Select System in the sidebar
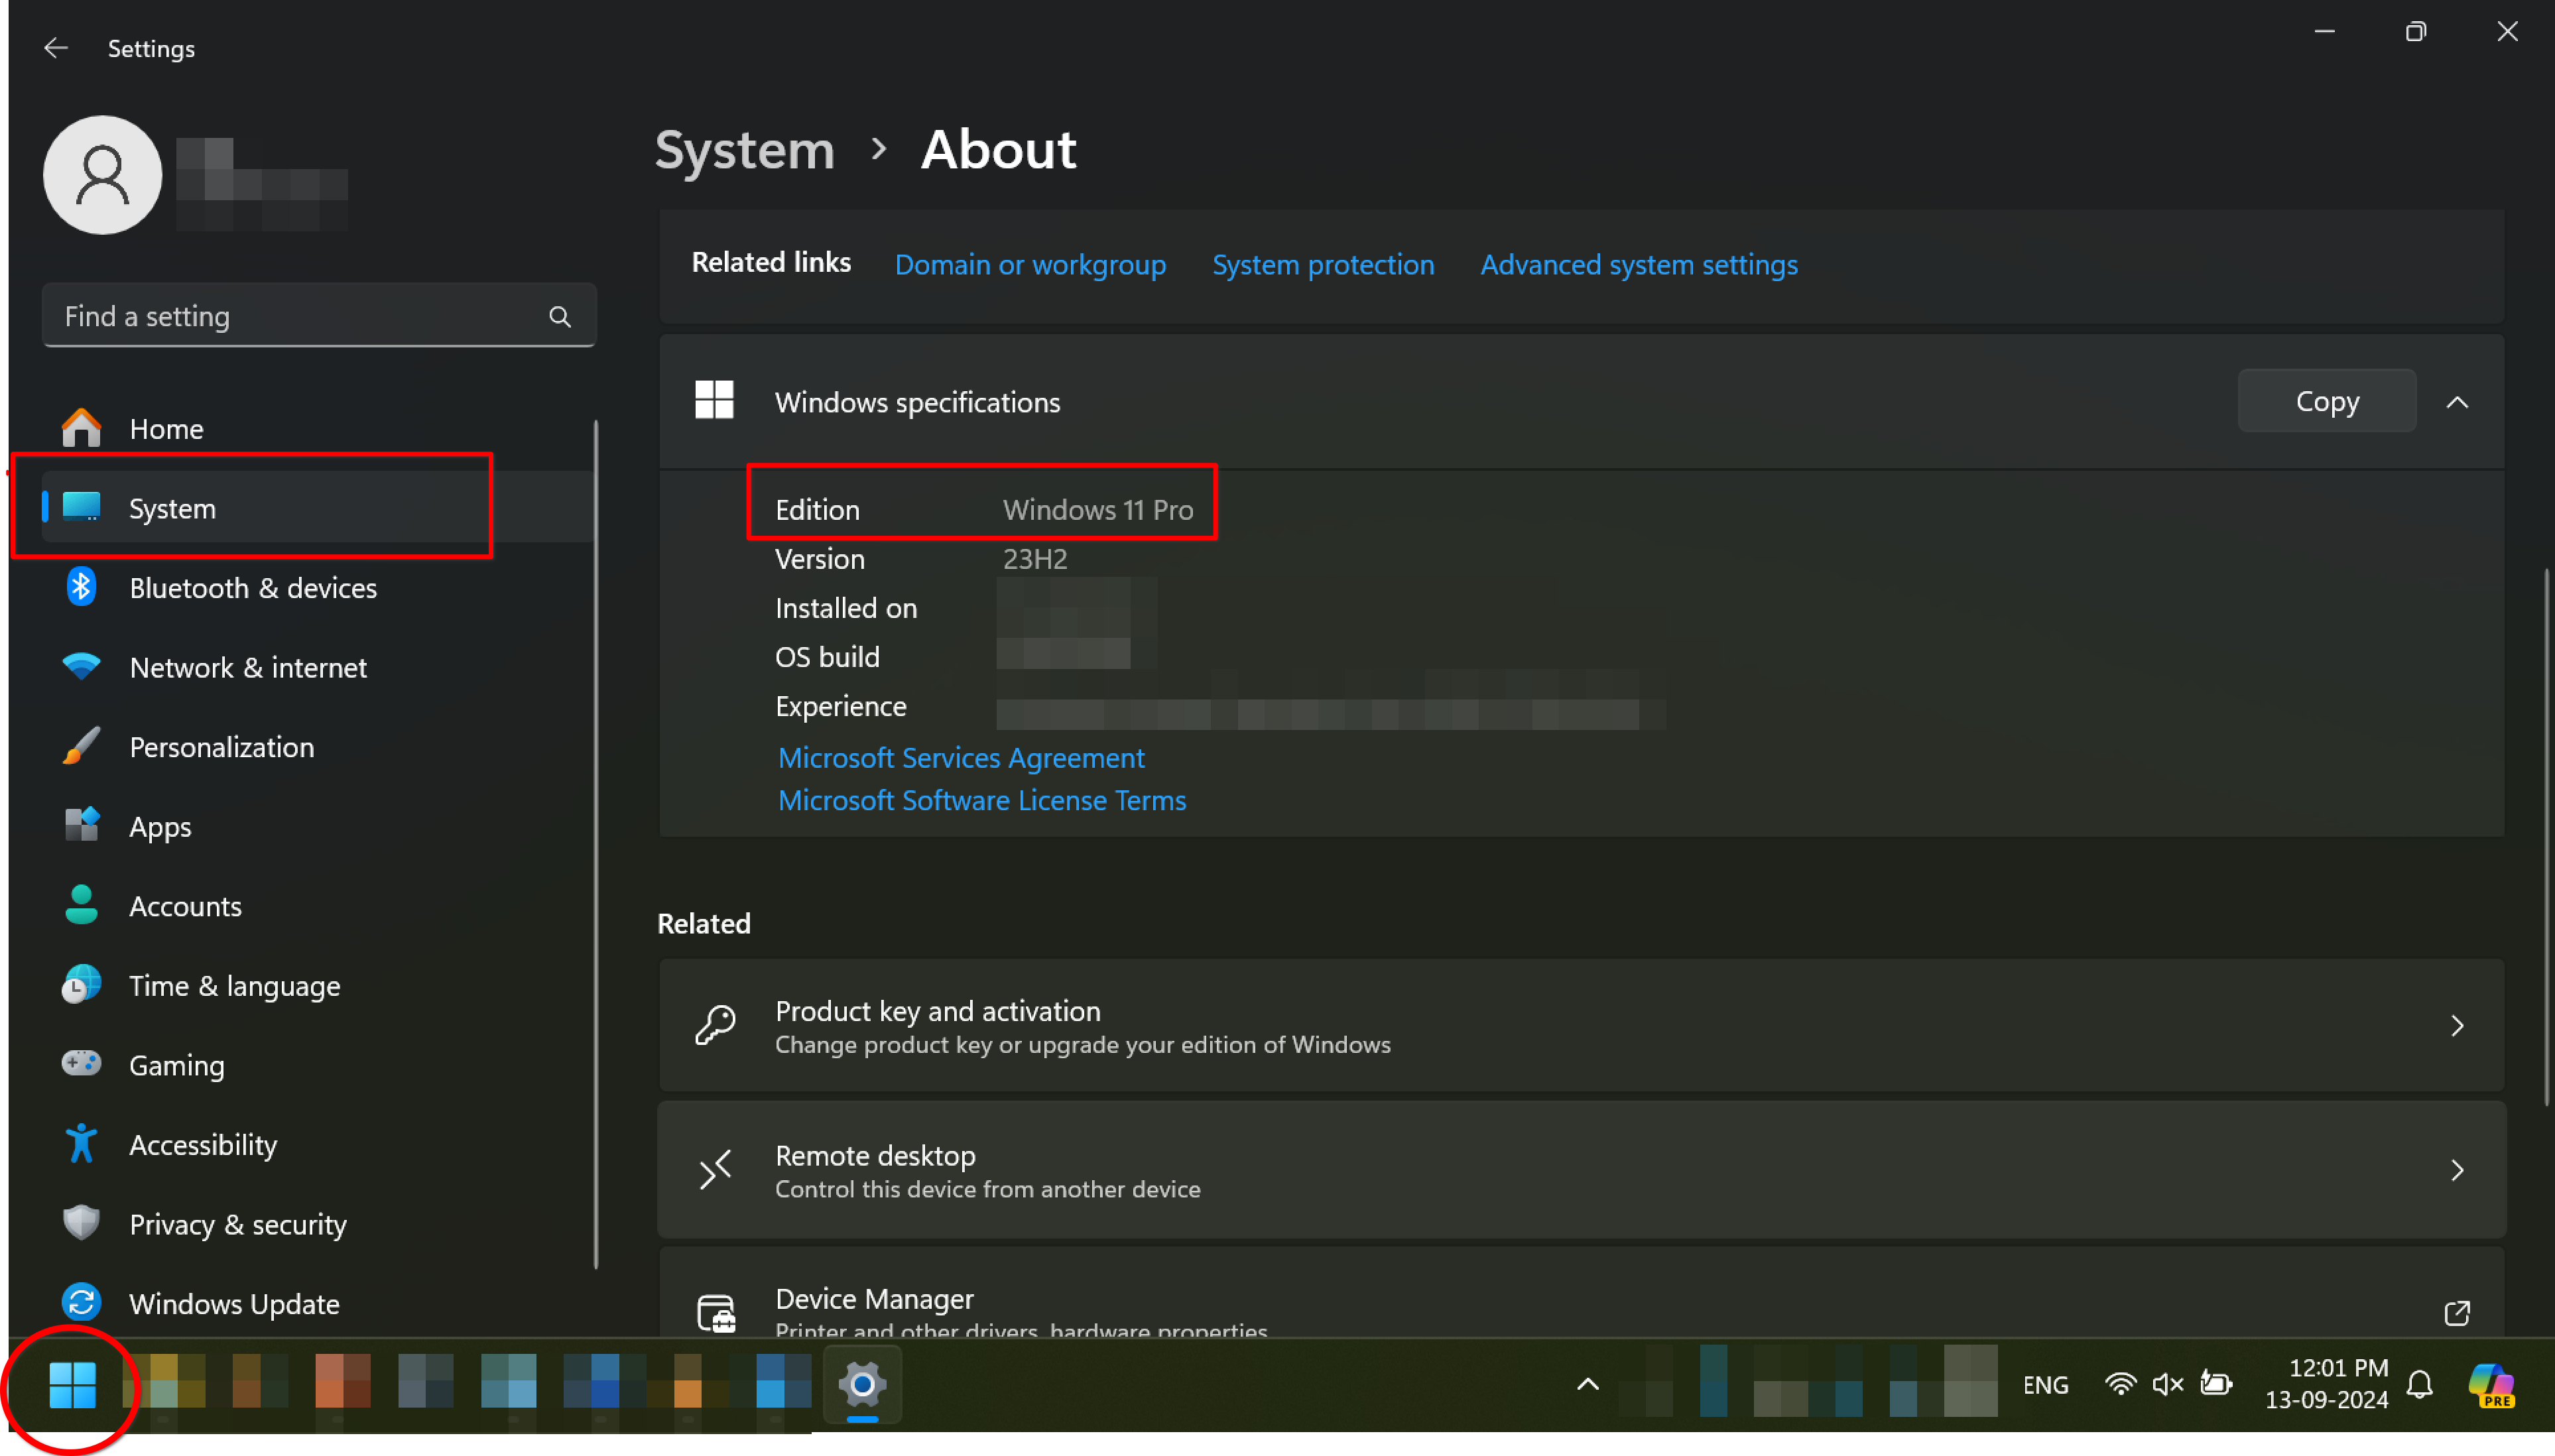This screenshot has height=1456, width=2555. 318,507
